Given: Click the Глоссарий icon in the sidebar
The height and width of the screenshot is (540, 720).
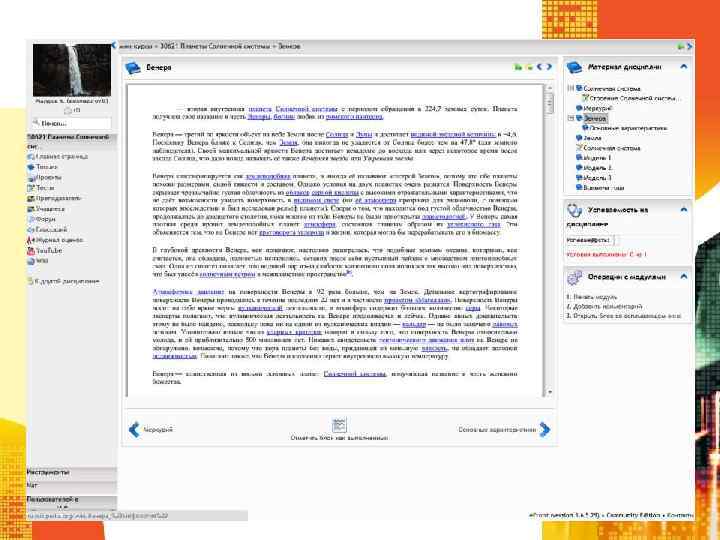Looking at the screenshot, I should (x=31, y=230).
